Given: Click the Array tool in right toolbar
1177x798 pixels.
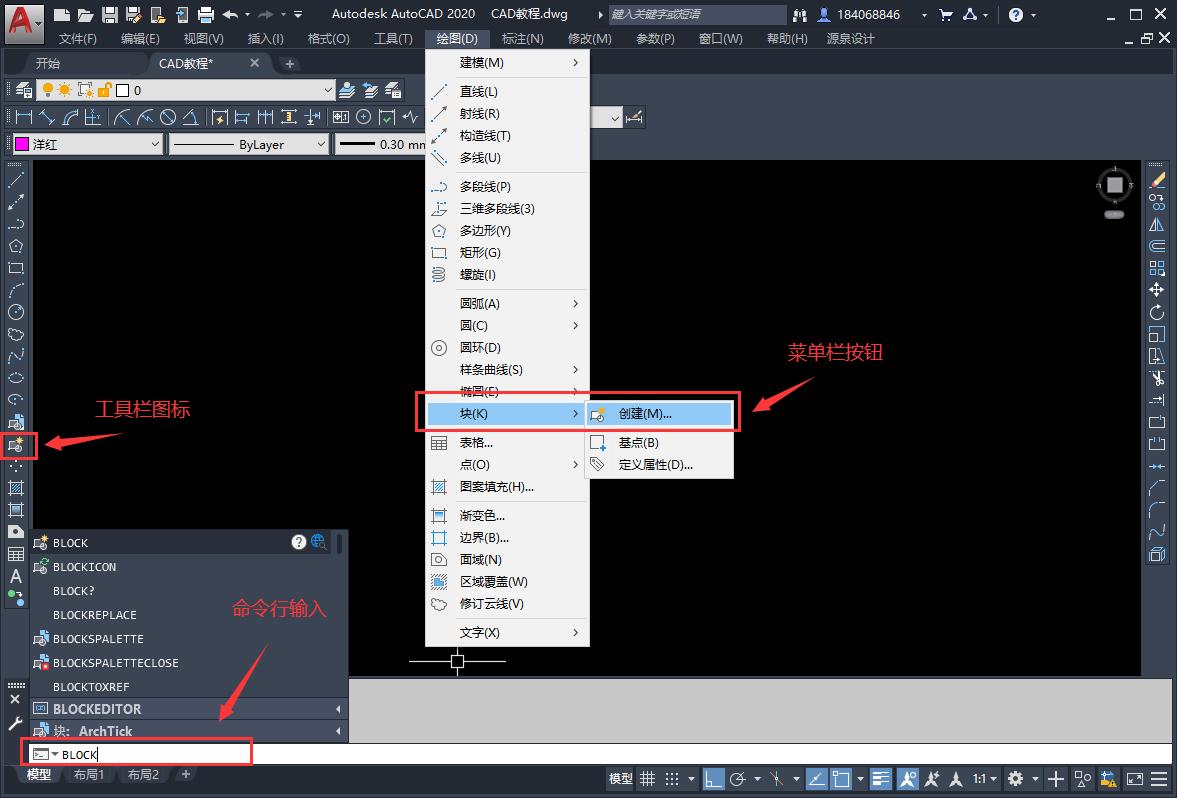Looking at the screenshot, I should click(x=1157, y=268).
